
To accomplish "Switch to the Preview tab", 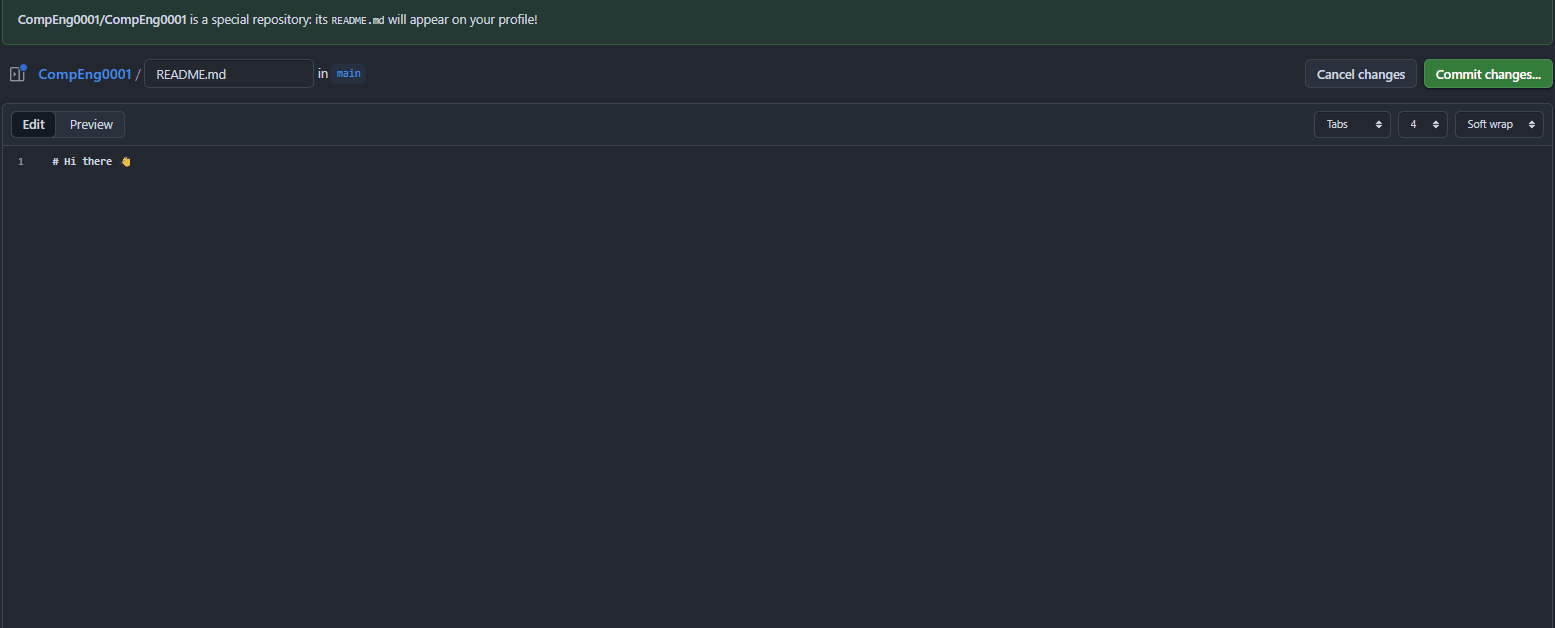I will coord(91,125).
